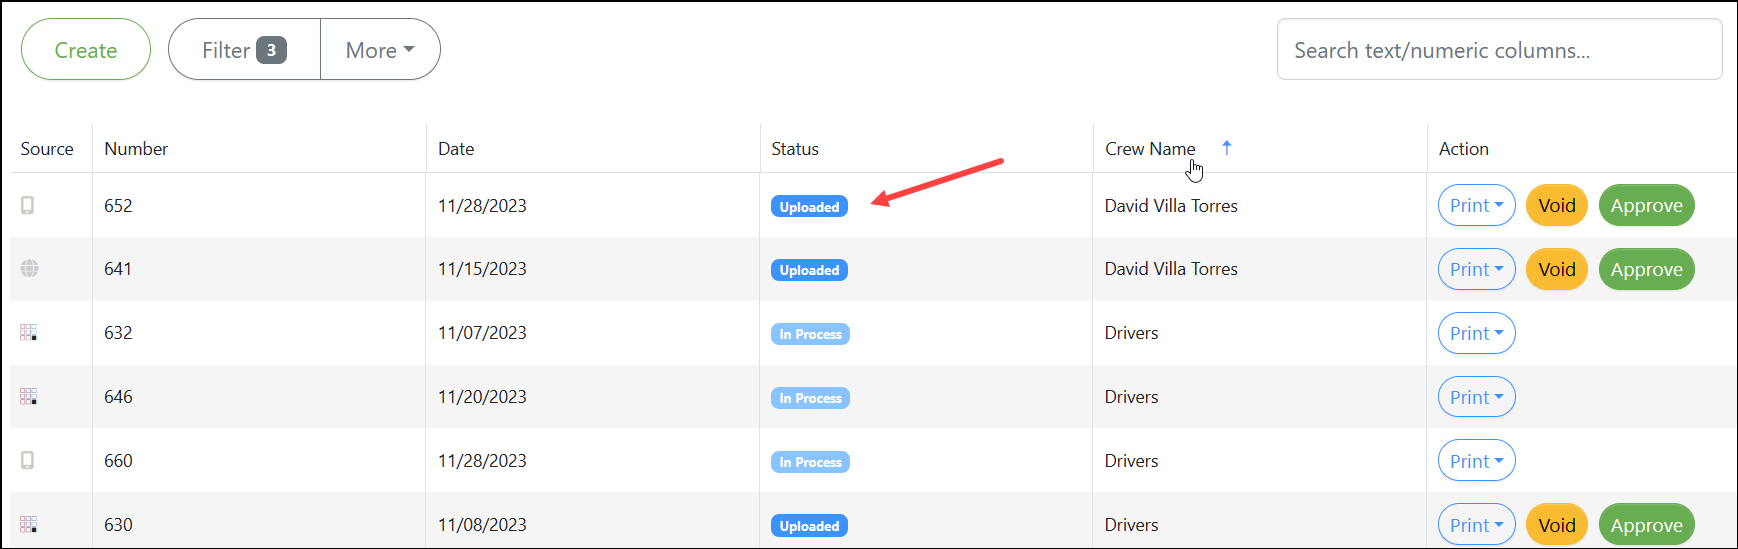Image resolution: width=1738 pixels, height=549 pixels.
Task: Click the Create button
Action: point(86,49)
